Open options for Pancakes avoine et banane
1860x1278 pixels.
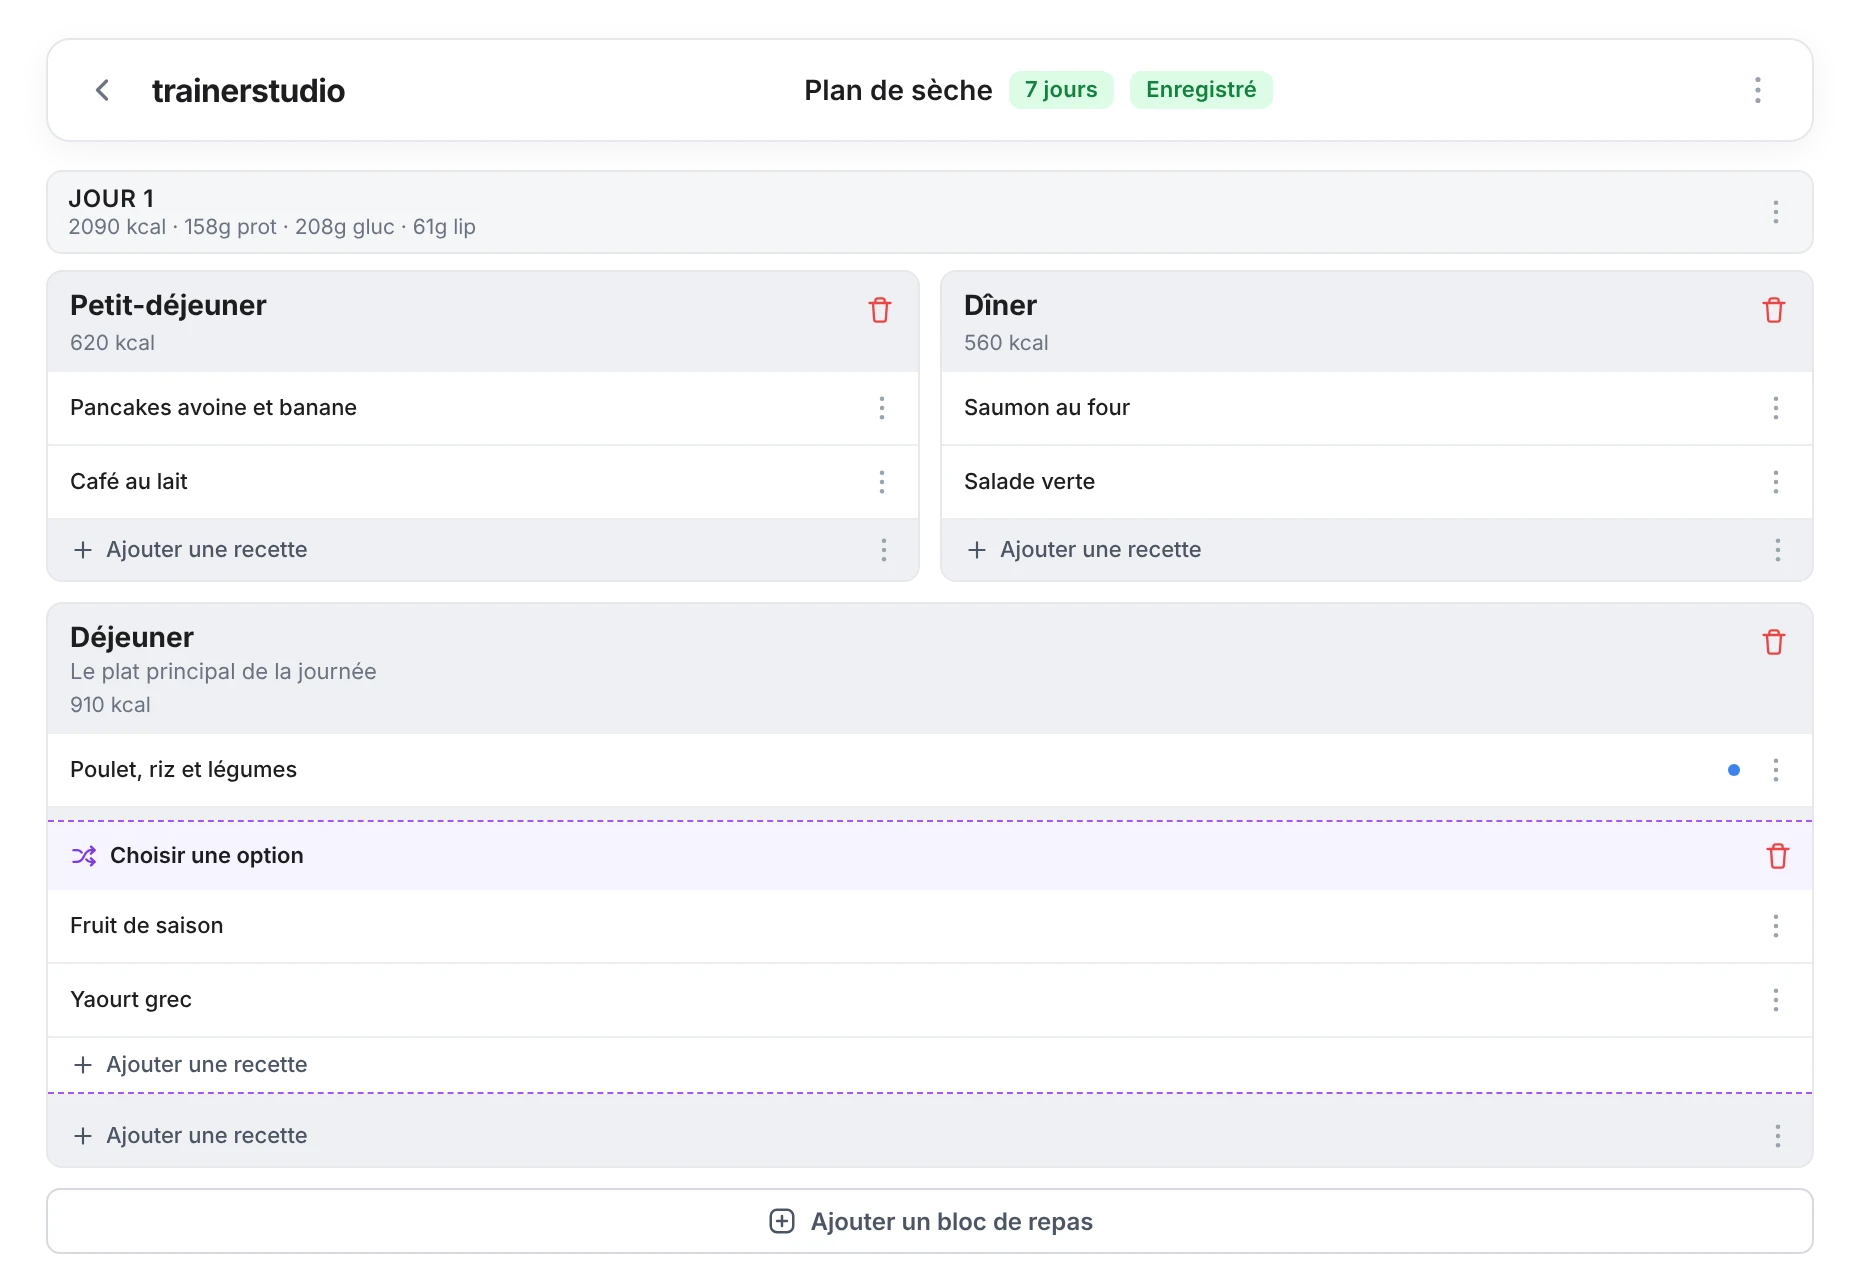coord(882,408)
